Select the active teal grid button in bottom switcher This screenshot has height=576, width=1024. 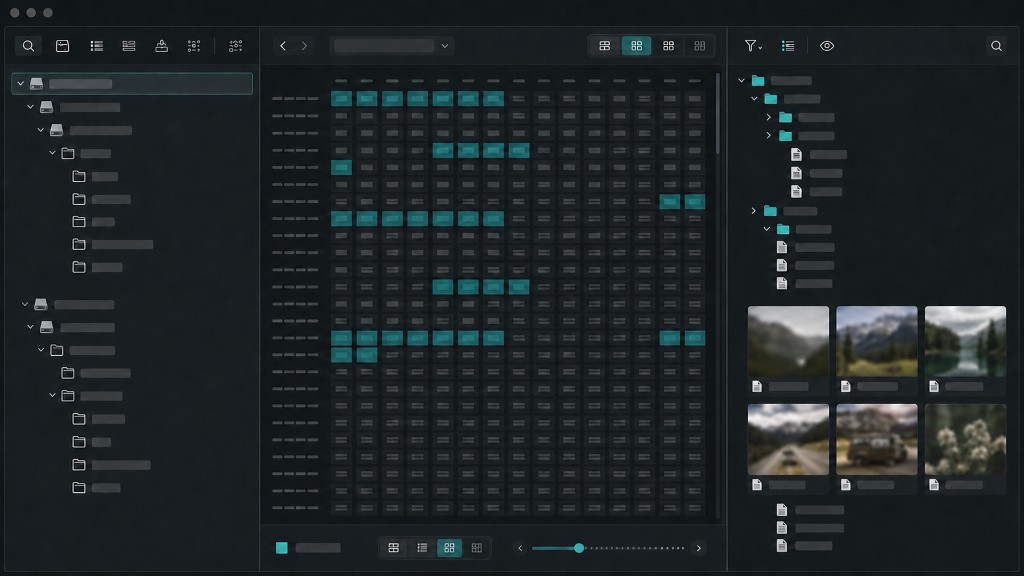tap(449, 548)
